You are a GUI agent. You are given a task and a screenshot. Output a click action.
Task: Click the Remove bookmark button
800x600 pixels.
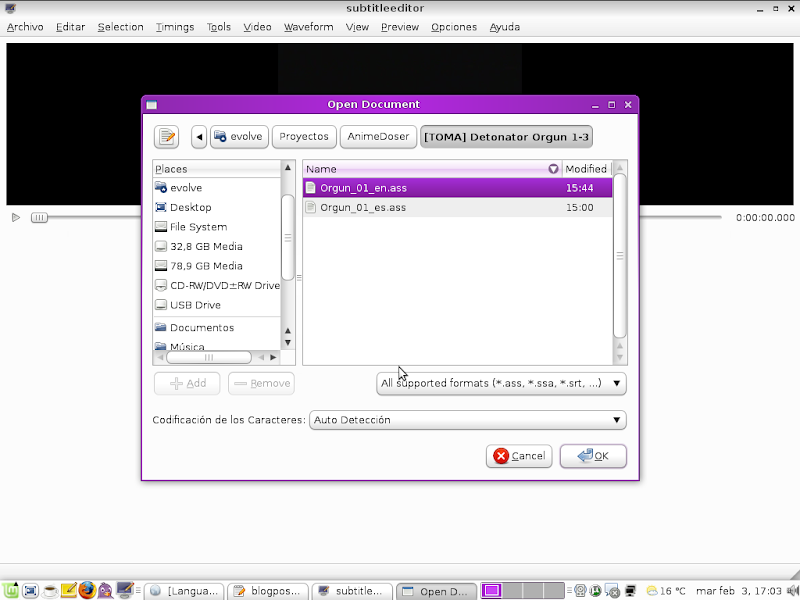(261, 383)
